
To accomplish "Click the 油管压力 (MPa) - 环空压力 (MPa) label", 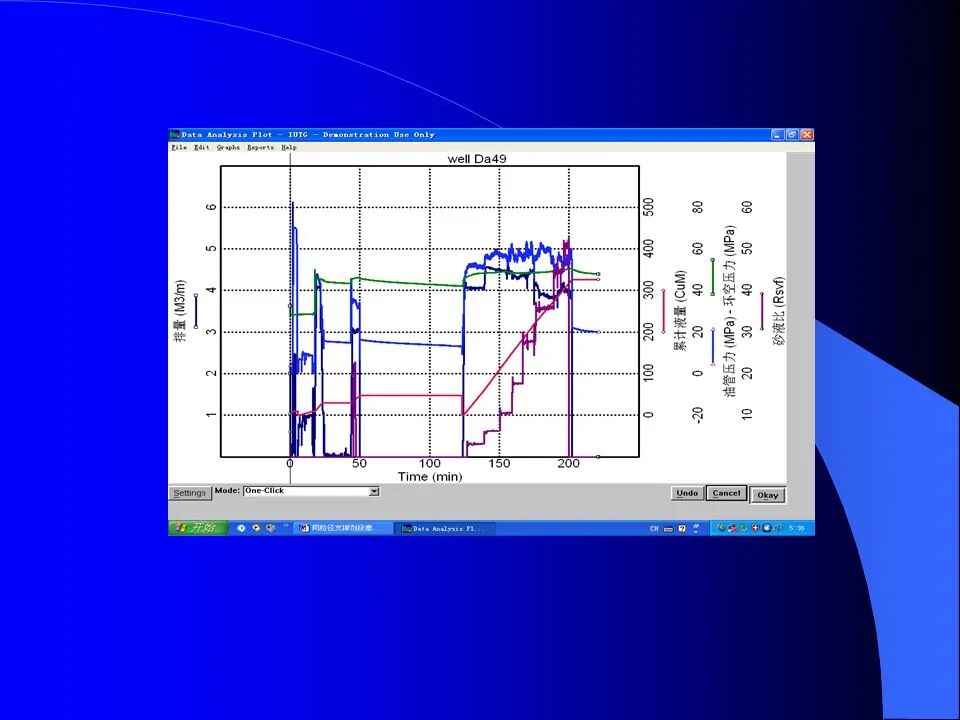I will click(x=730, y=311).
